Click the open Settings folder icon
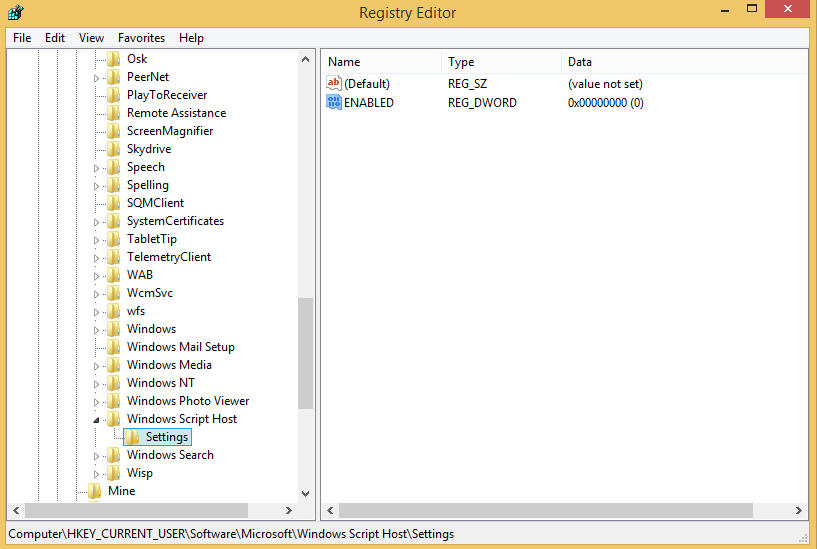Image resolution: width=817 pixels, height=549 pixels. pyautogui.click(x=132, y=437)
